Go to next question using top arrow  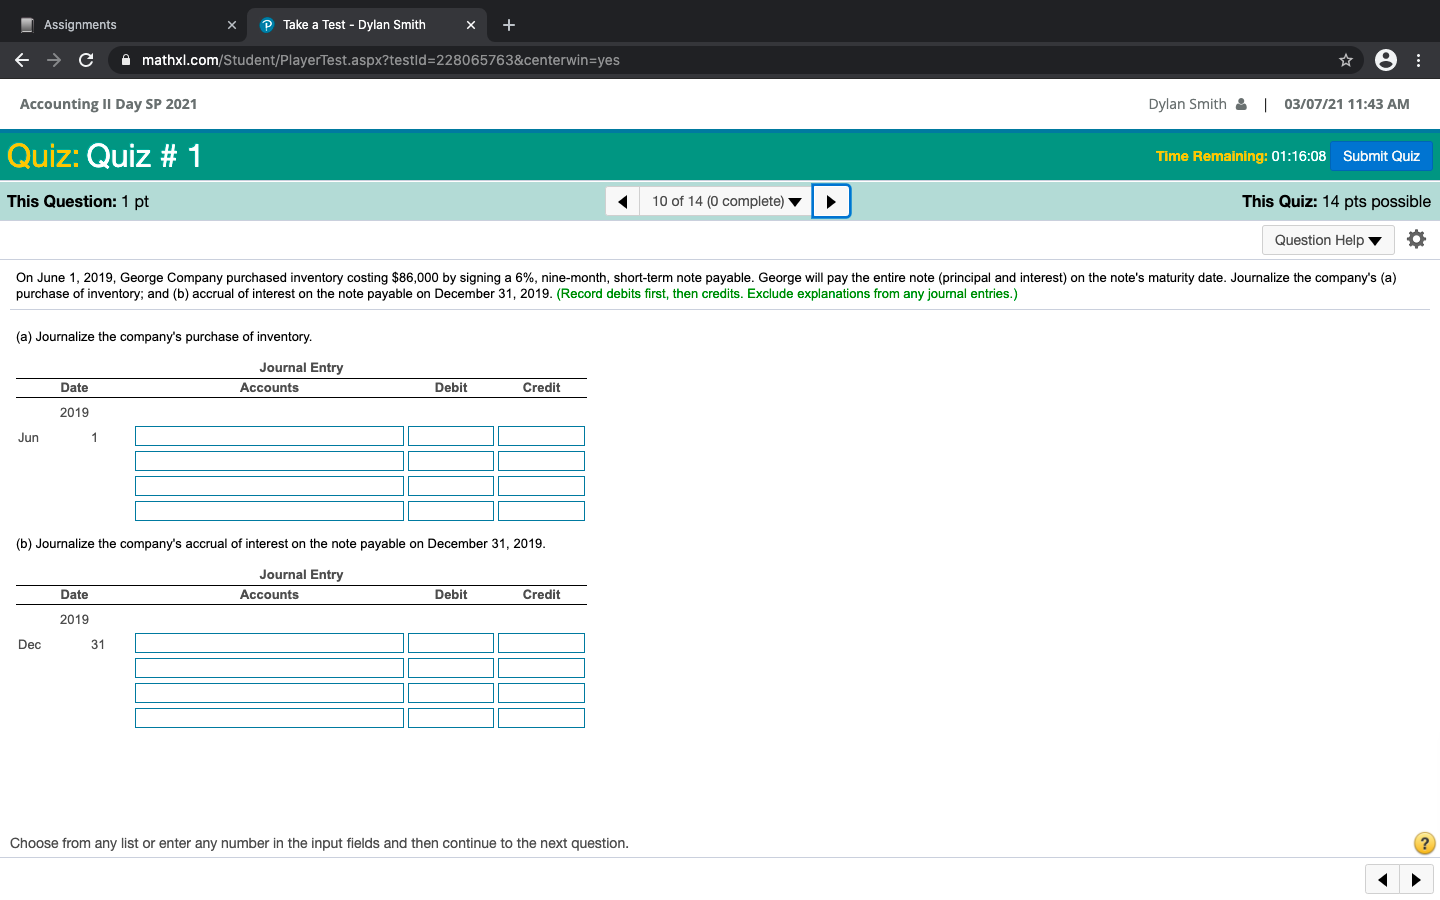pyautogui.click(x=831, y=201)
